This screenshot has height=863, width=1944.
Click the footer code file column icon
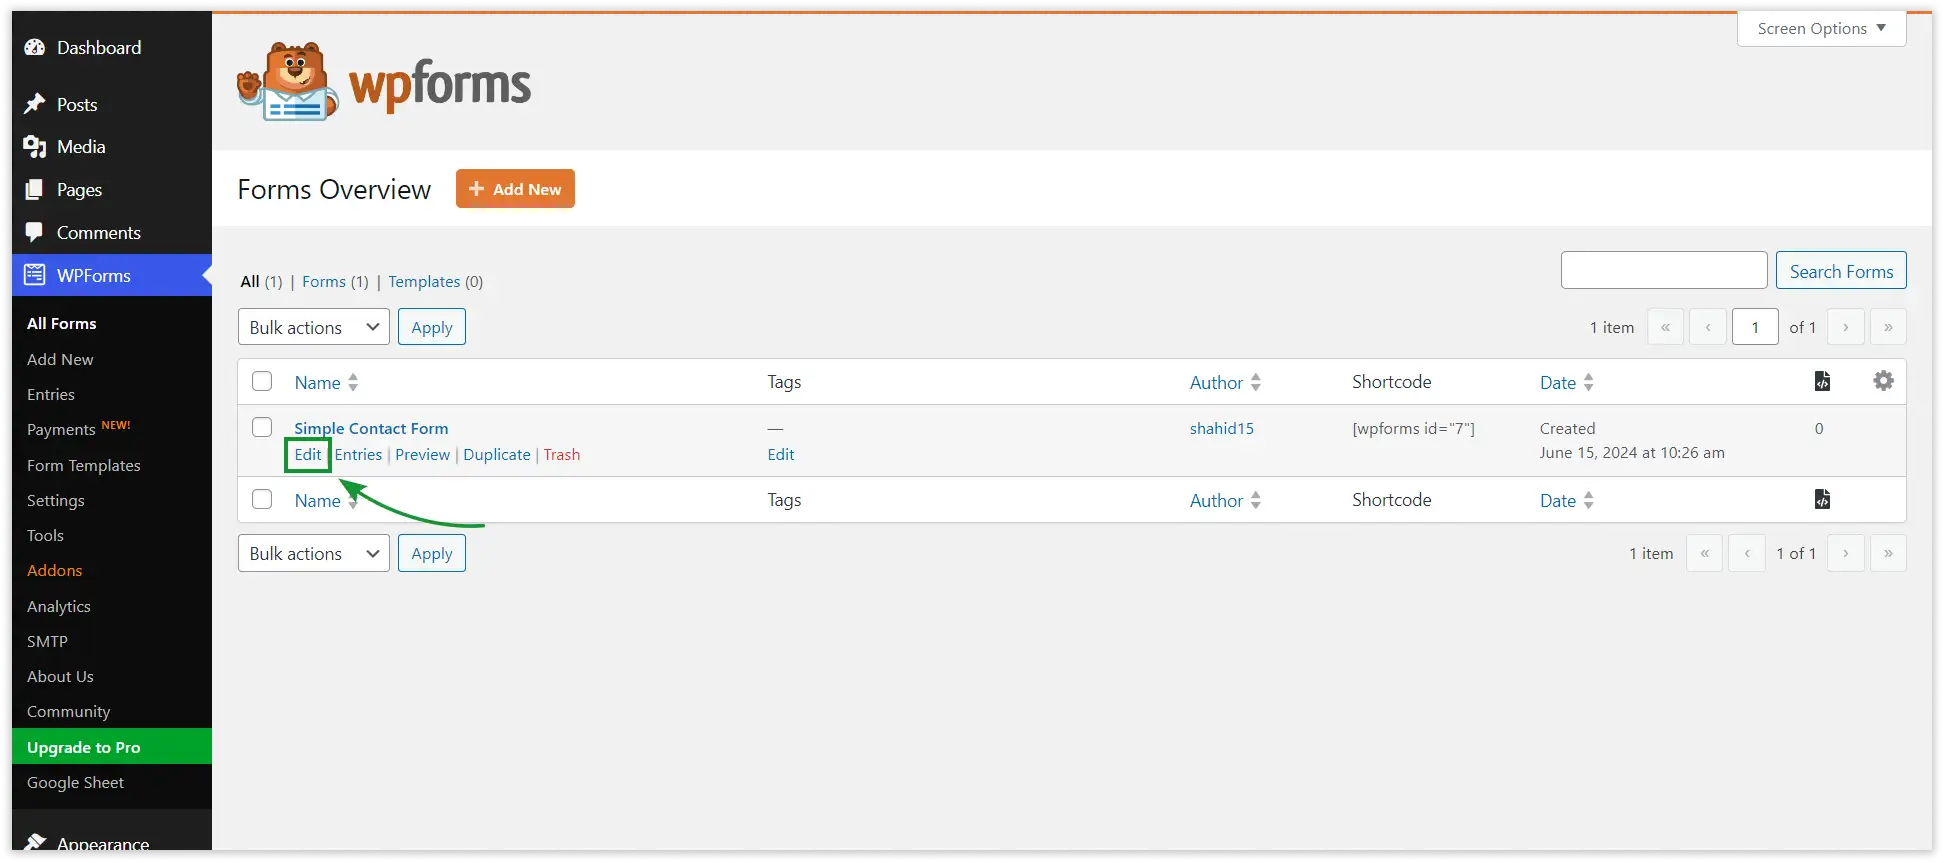[1822, 499]
